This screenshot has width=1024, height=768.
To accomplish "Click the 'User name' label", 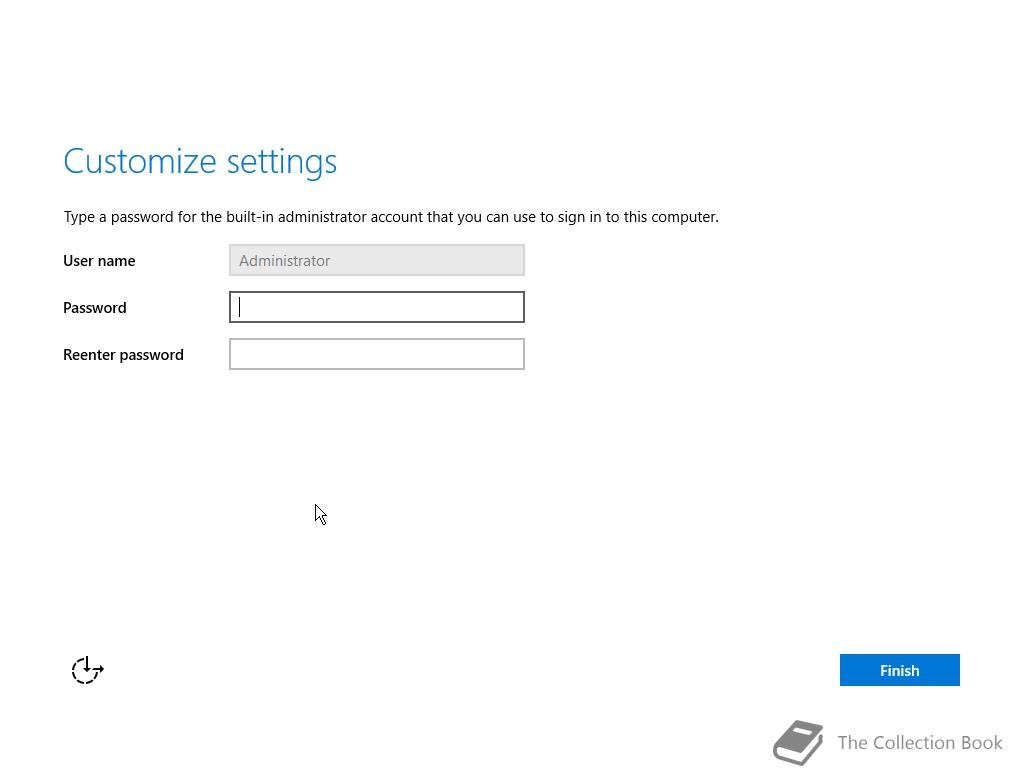I will click(x=99, y=261).
